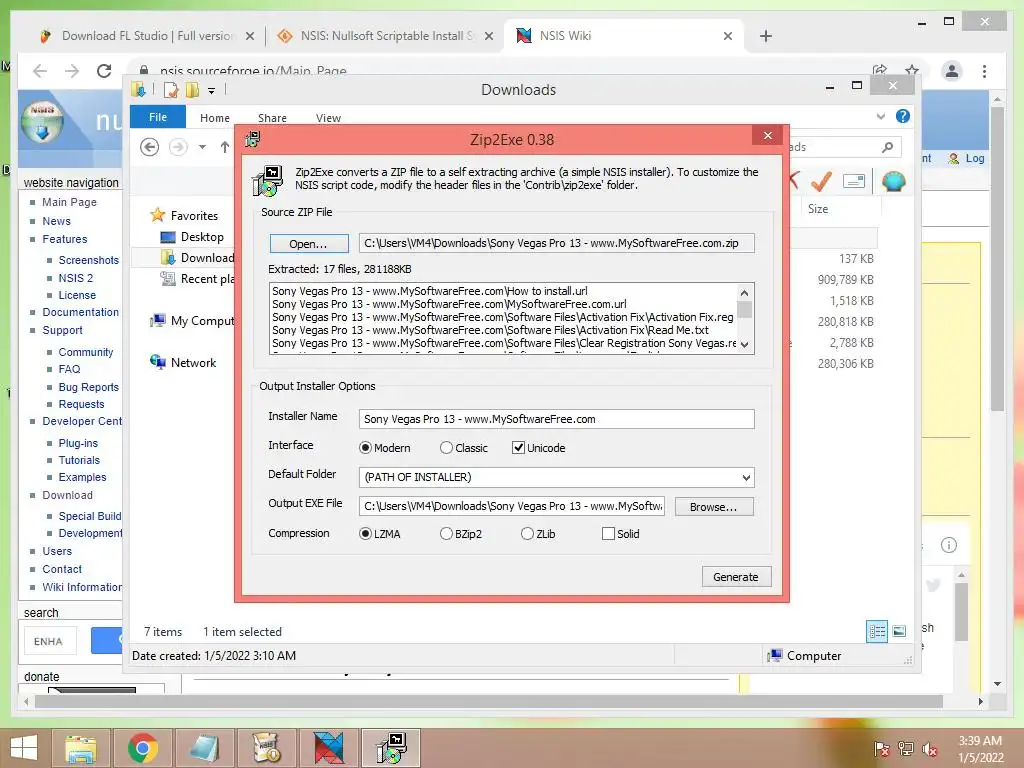The height and width of the screenshot is (768, 1024).
Task: Click the wiki search input box
Action: 50,641
